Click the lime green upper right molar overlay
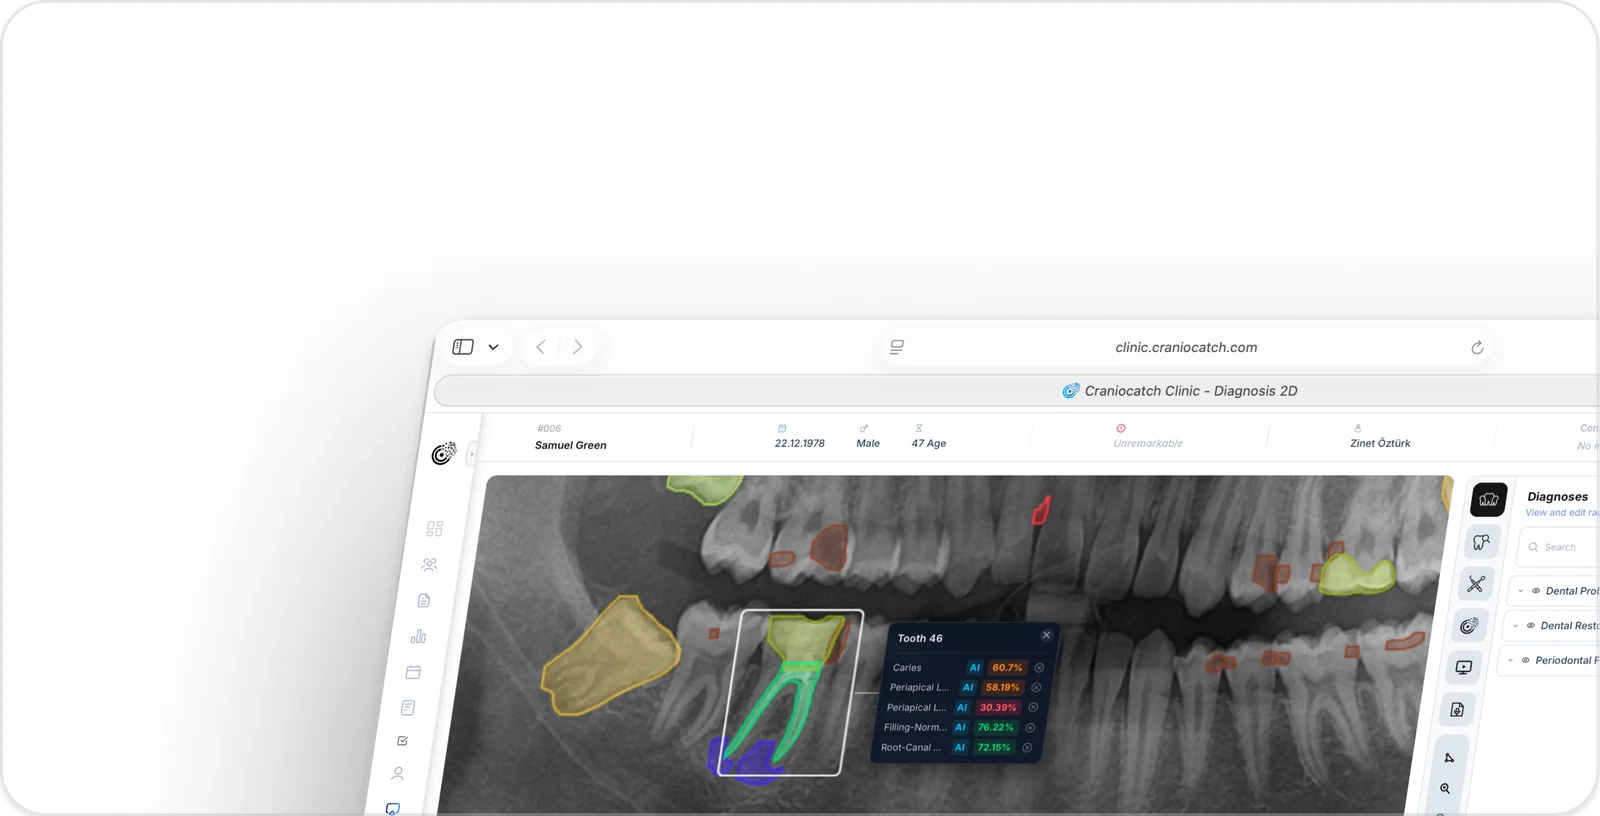Image resolution: width=1600 pixels, height=816 pixels. pos(1355,574)
